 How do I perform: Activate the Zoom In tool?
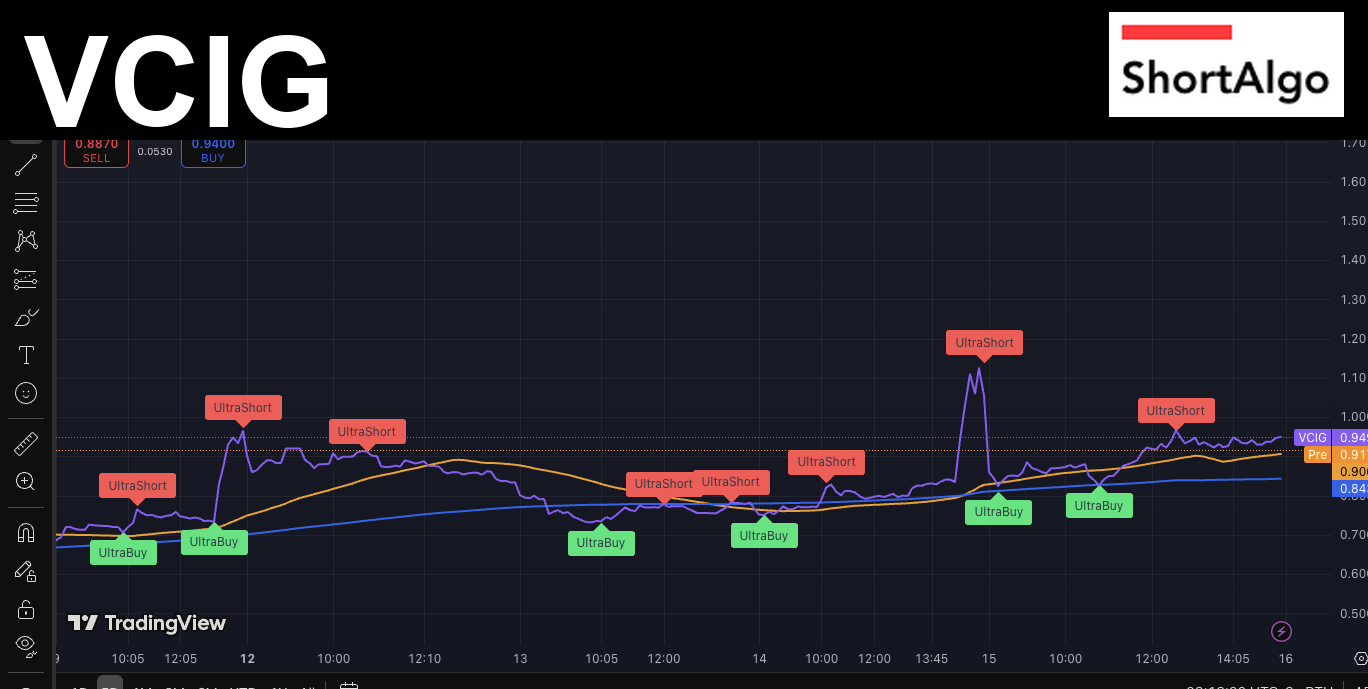[x=26, y=481]
